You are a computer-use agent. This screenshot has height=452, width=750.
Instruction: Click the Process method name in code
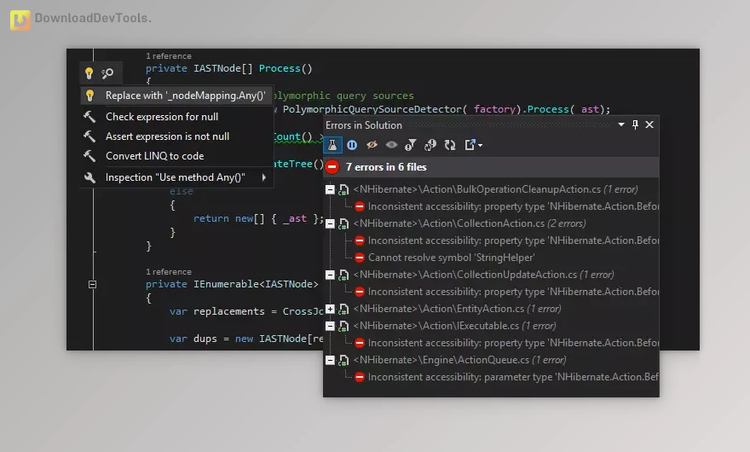tap(280, 68)
